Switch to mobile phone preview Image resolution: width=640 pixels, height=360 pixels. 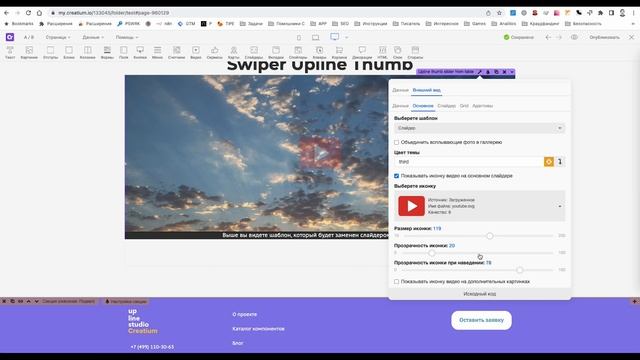coord(299,38)
